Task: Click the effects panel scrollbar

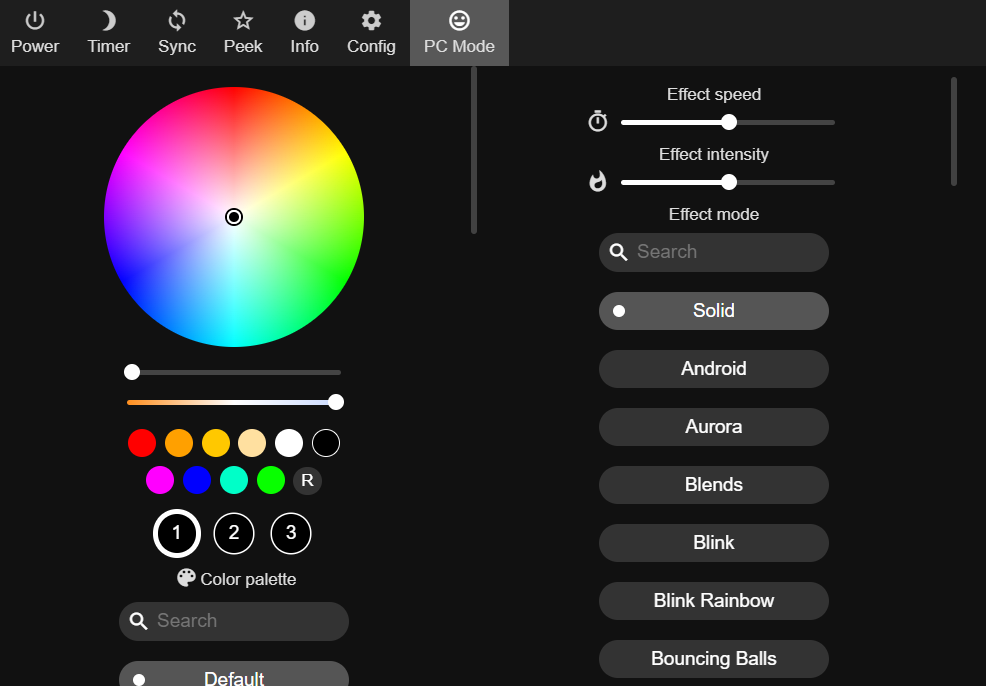Action: (x=954, y=131)
